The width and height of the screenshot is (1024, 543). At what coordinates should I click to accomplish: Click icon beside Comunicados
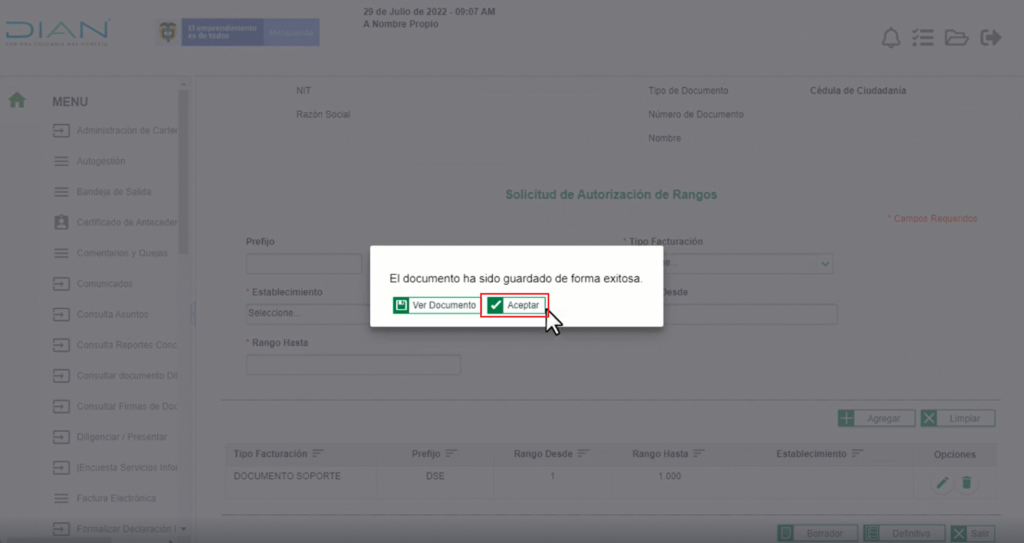[x=61, y=284]
